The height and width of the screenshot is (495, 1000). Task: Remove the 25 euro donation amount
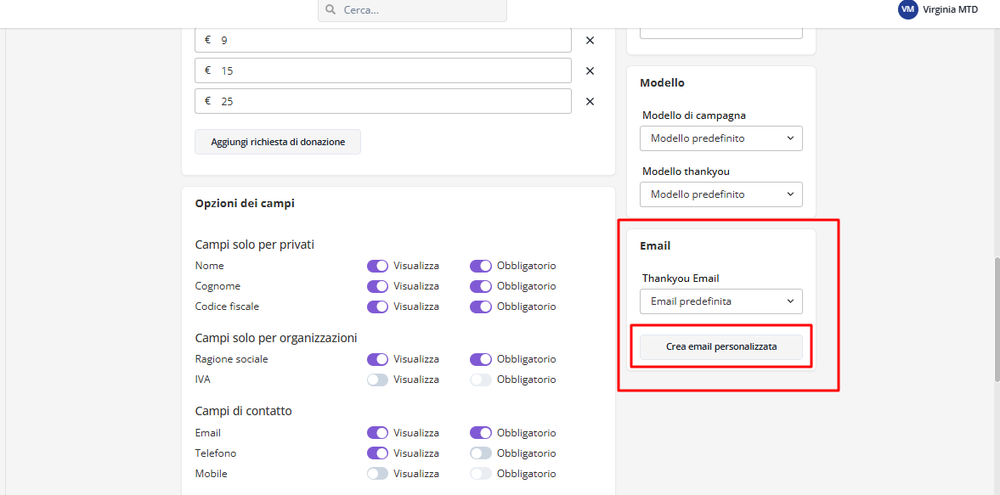tap(589, 101)
